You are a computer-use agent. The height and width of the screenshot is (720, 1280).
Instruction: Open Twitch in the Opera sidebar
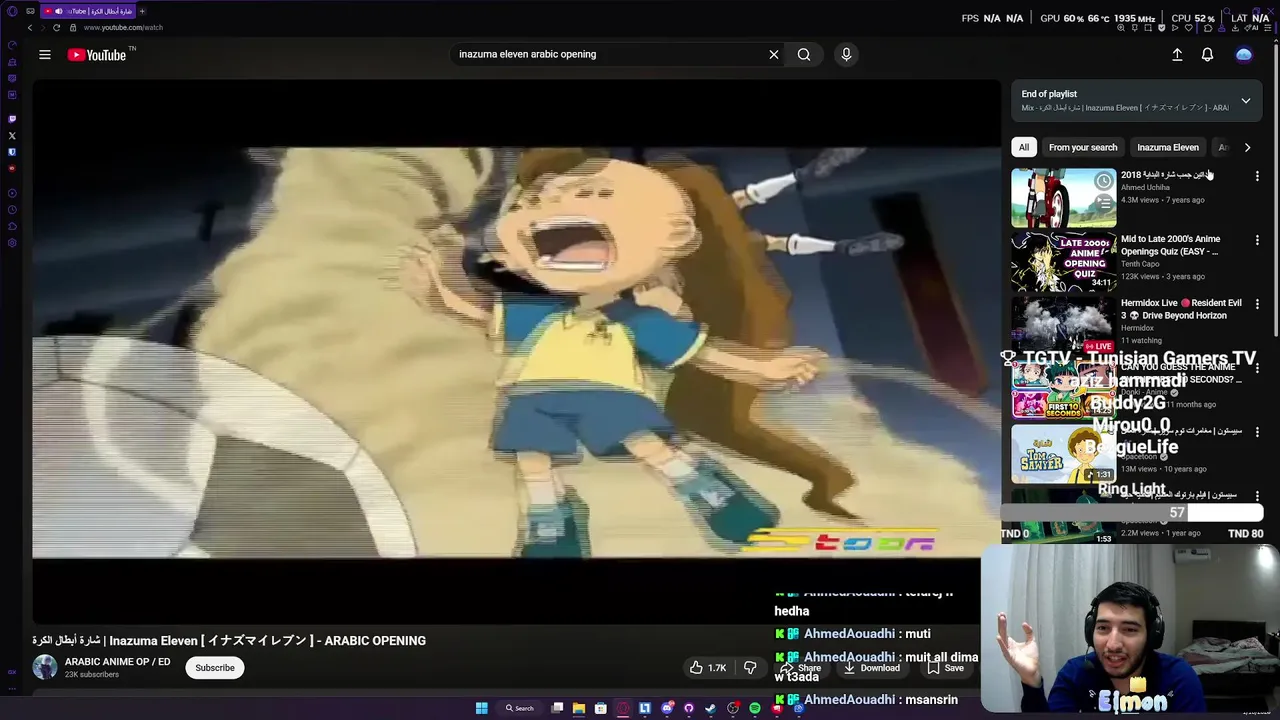click(12, 118)
